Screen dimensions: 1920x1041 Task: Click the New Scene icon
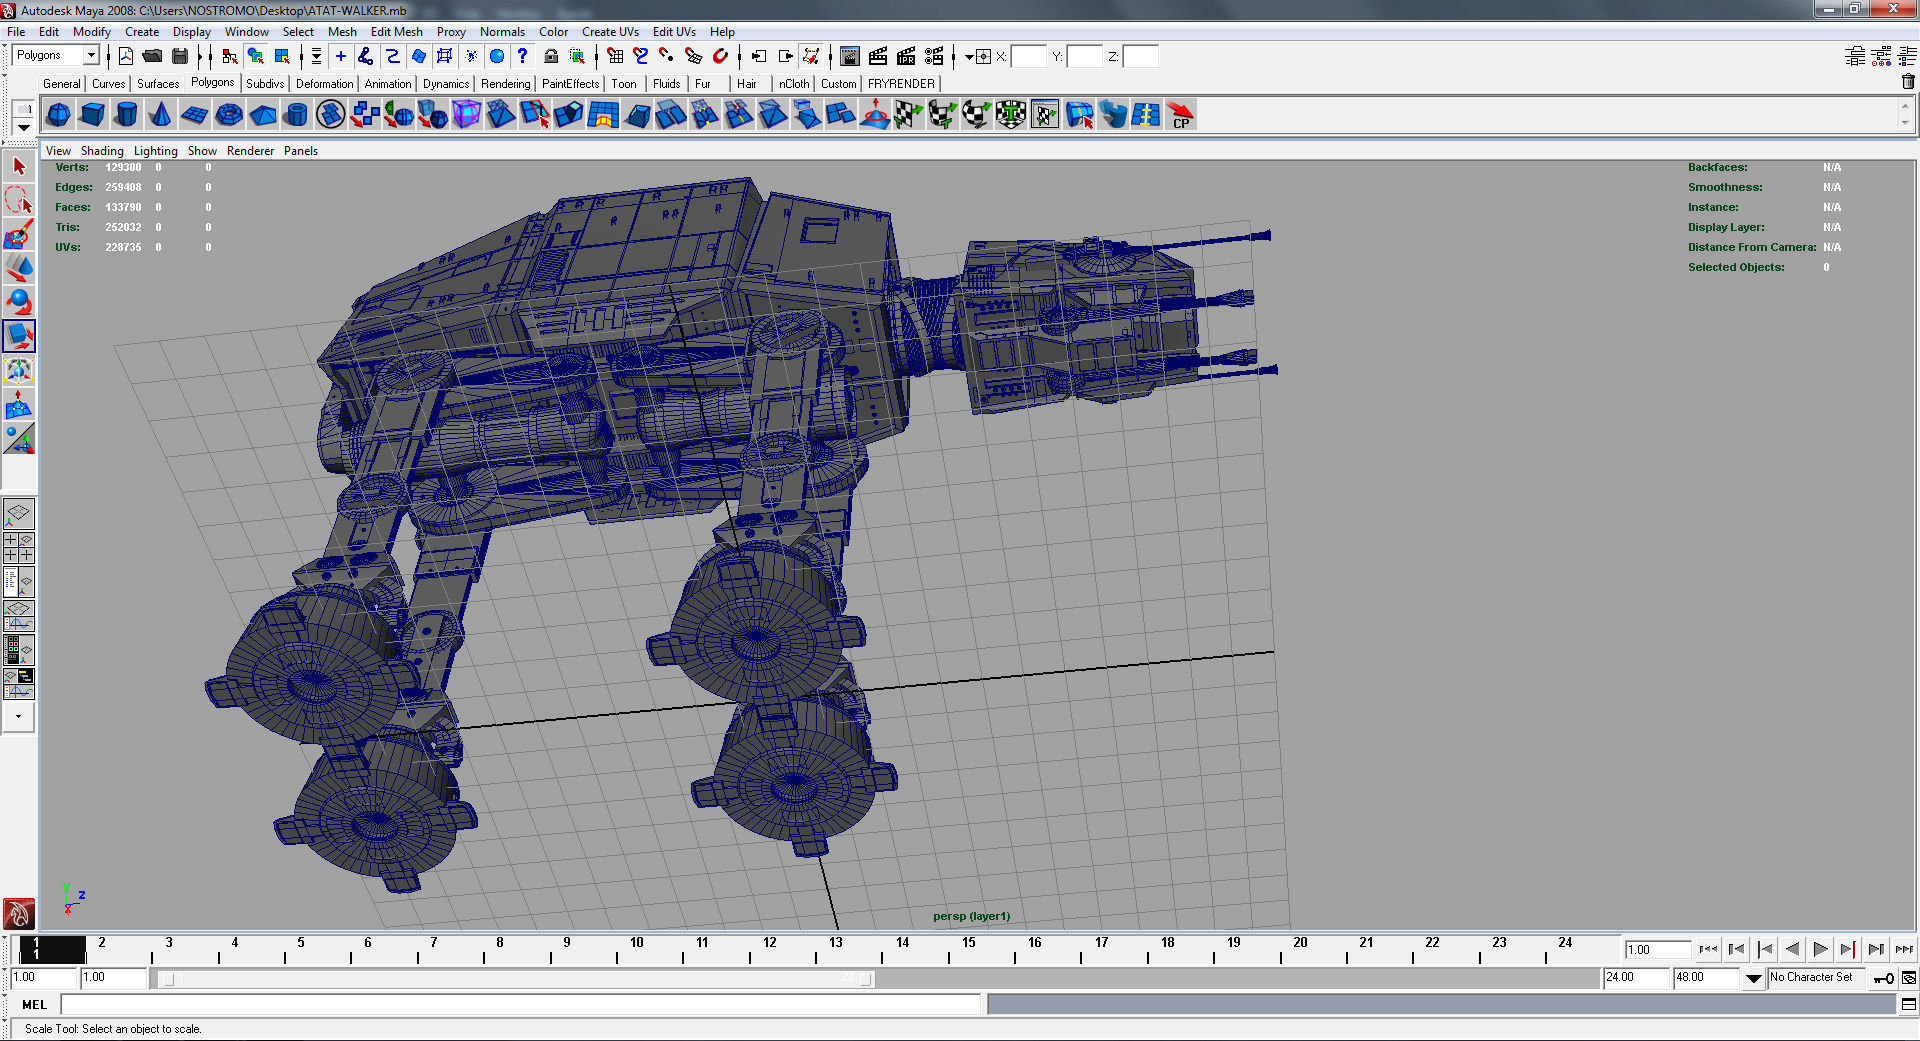coord(126,56)
